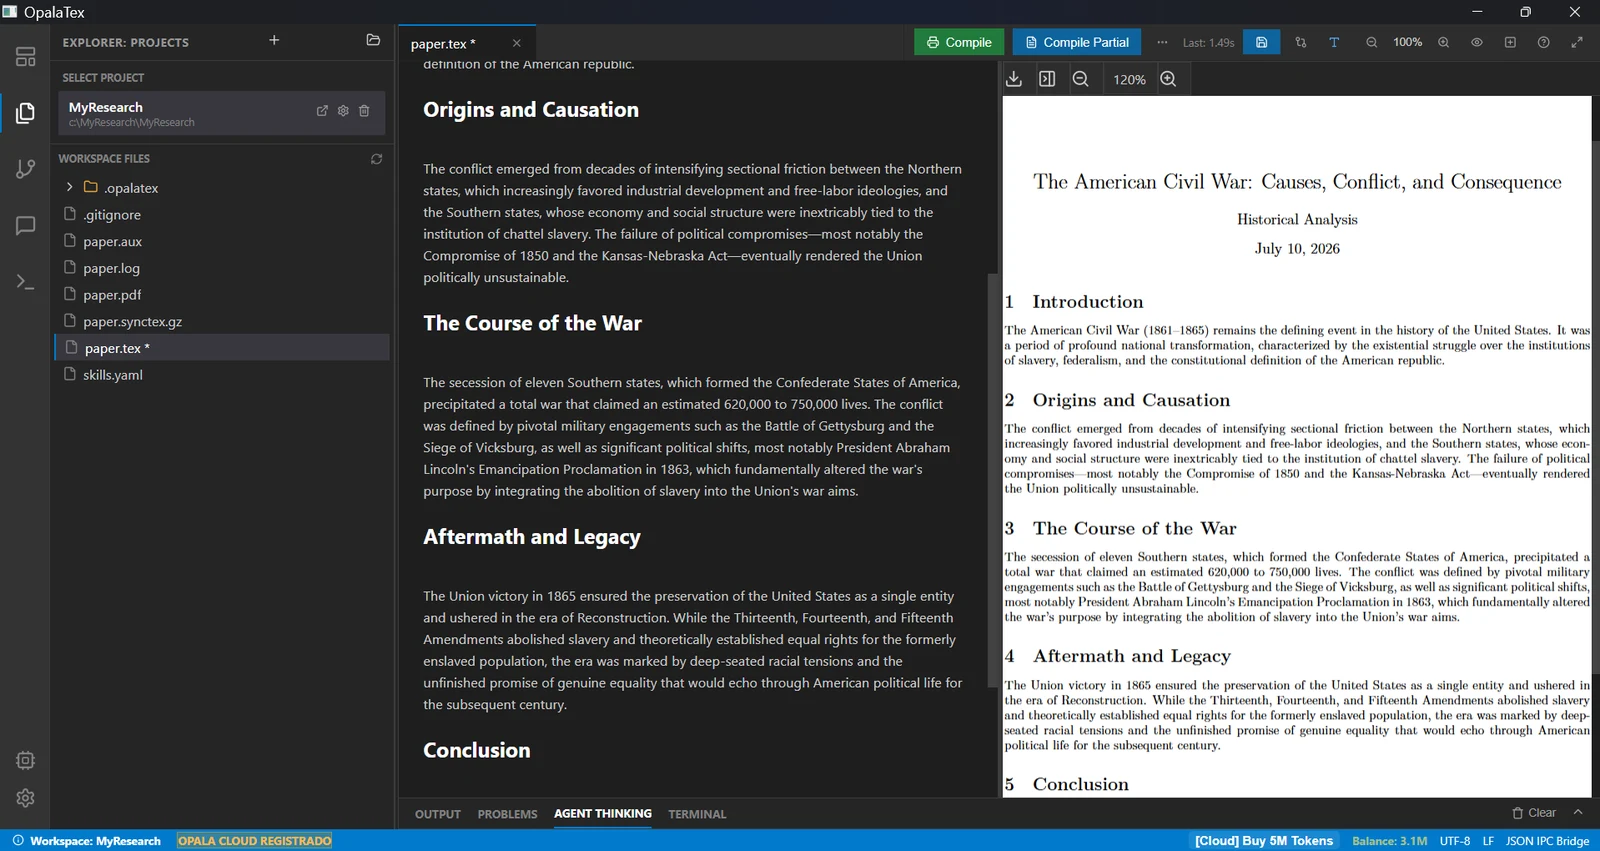The height and width of the screenshot is (851, 1600).
Task: Switch to the PROBLEMS tab
Action: [x=507, y=814]
